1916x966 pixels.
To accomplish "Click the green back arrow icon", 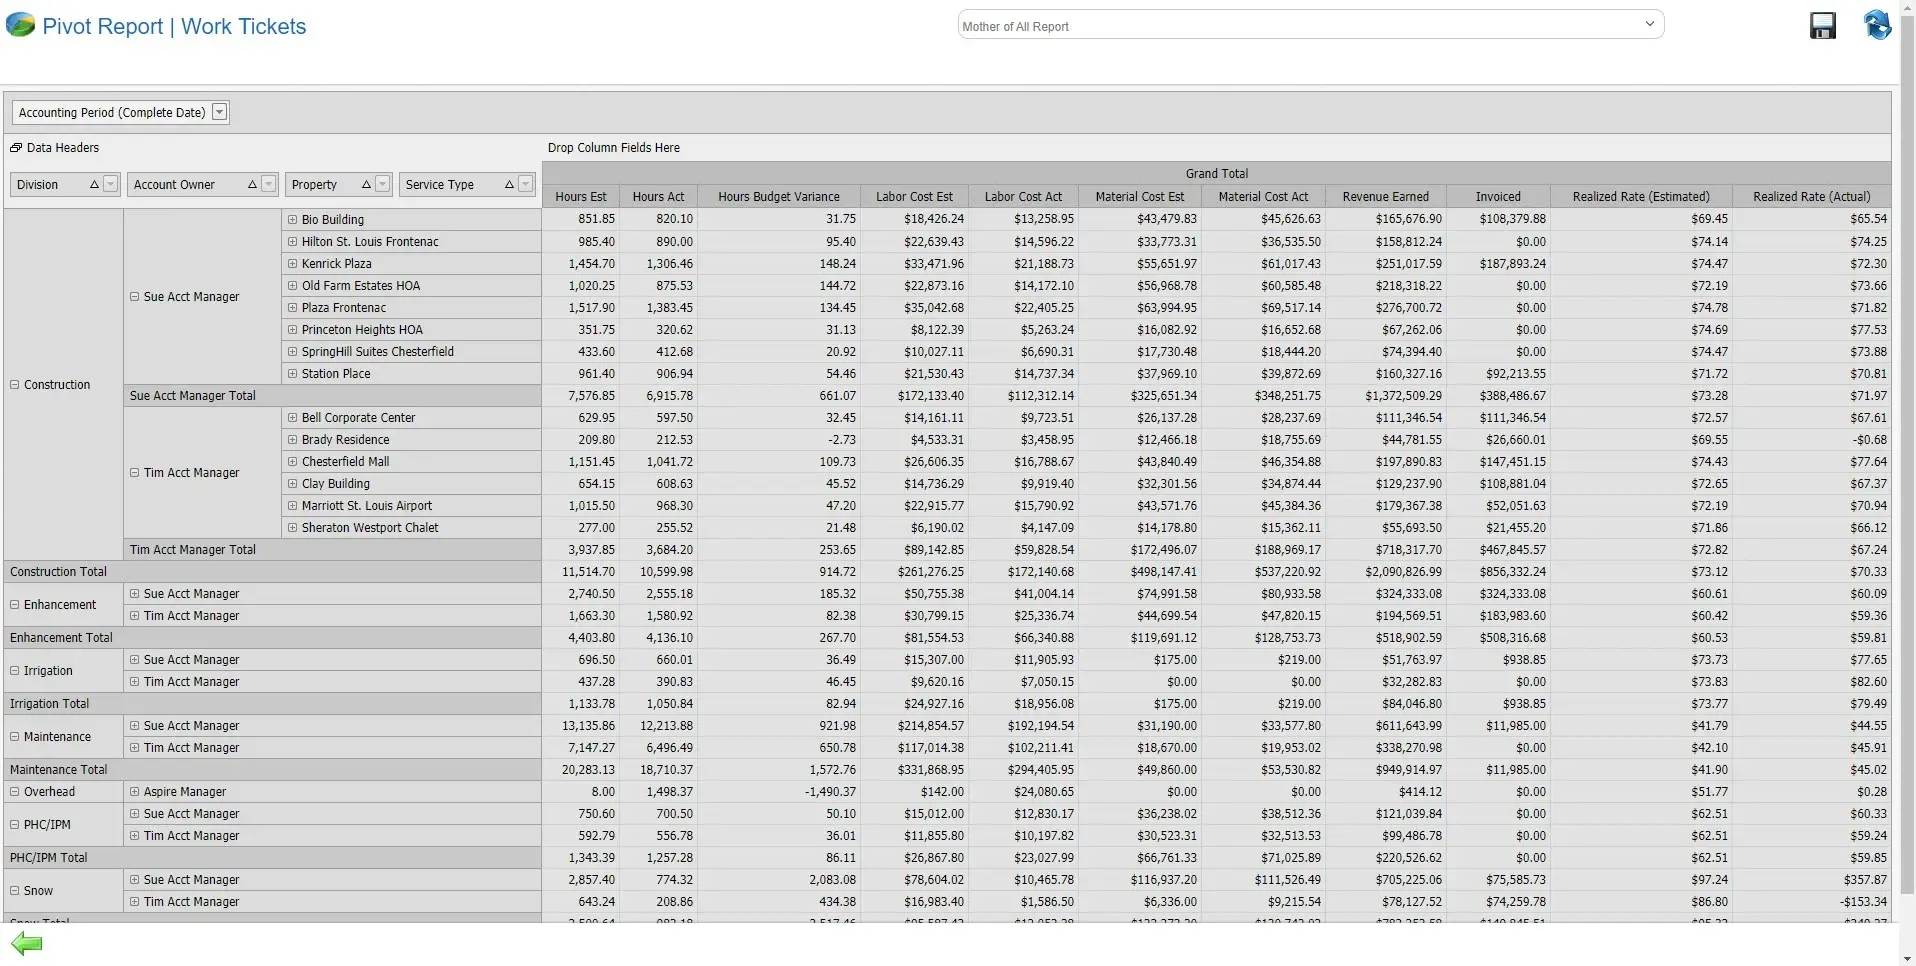I will pos(27,943).
